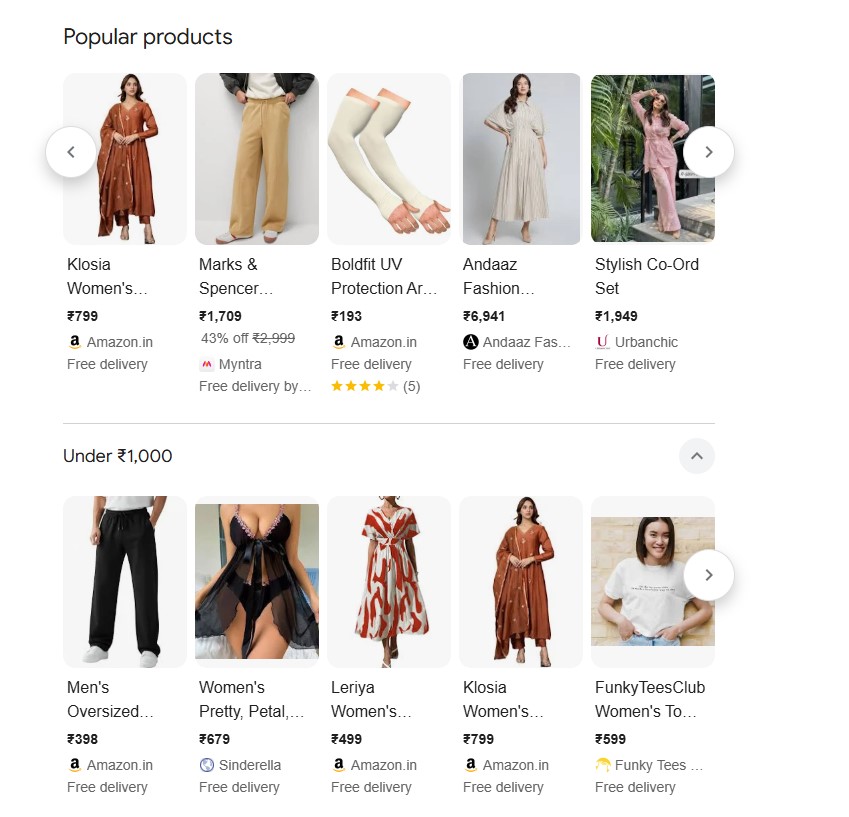This screenshot has width=849, height=817.
Task: Click the Amazon icon under Men's Oversized pants
Action: click(x=74, y=764)
